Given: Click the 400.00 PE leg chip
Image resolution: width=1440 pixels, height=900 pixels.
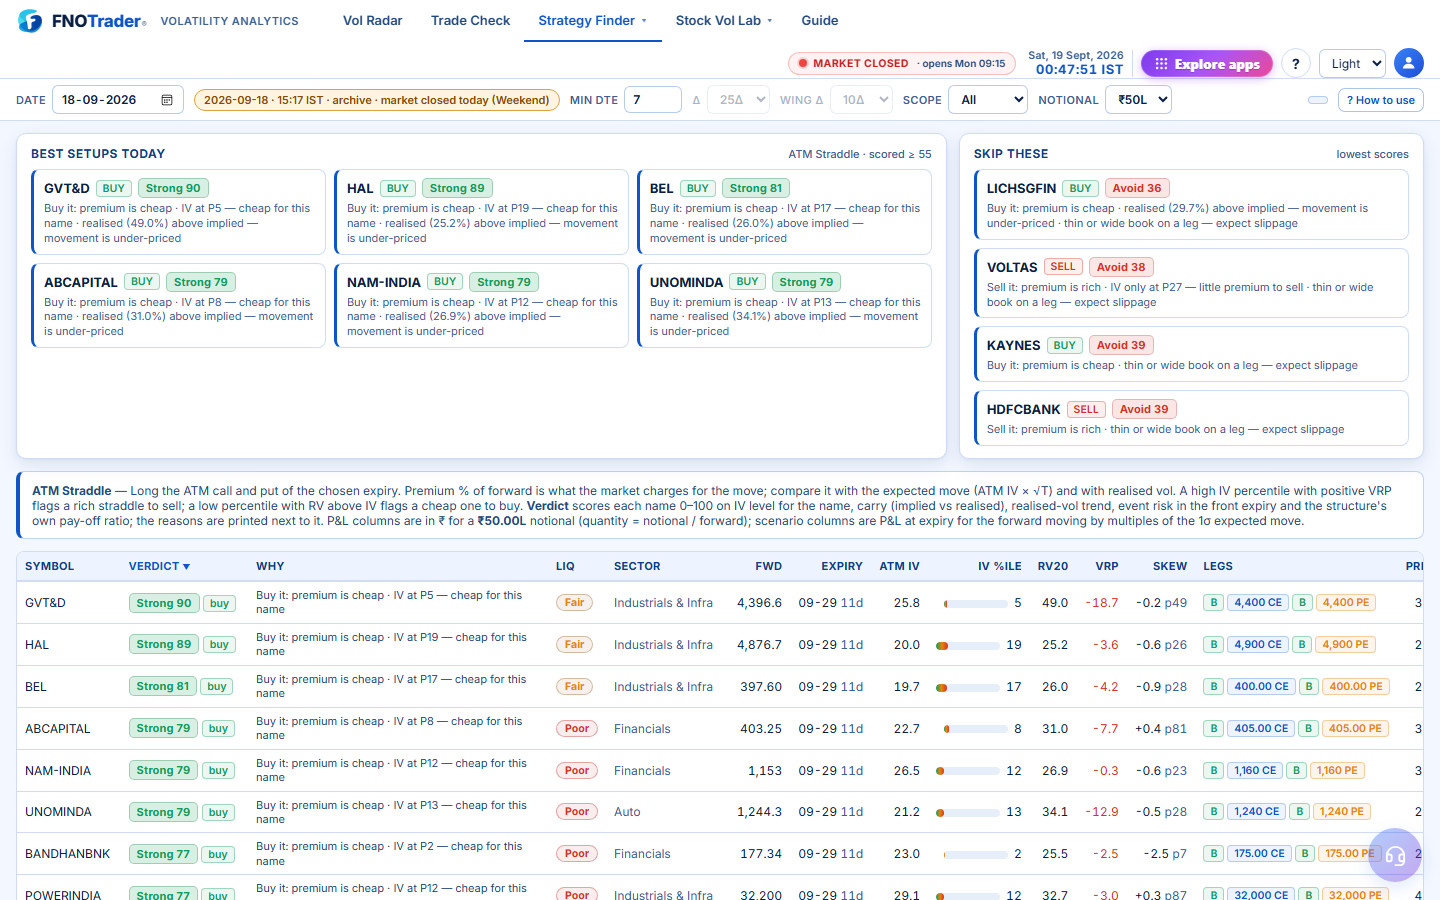Looking at the screenshot, I should coord(1356,687).
